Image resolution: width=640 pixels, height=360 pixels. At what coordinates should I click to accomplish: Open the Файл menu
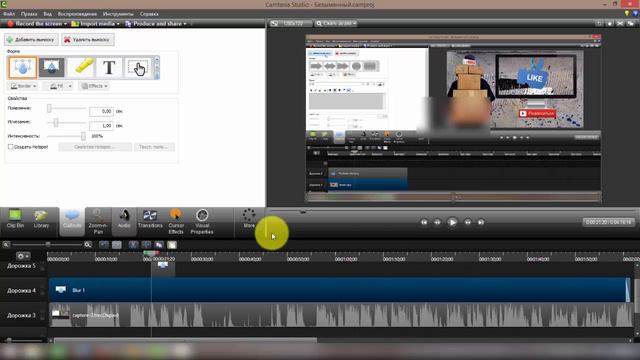[x=9, y=14]
